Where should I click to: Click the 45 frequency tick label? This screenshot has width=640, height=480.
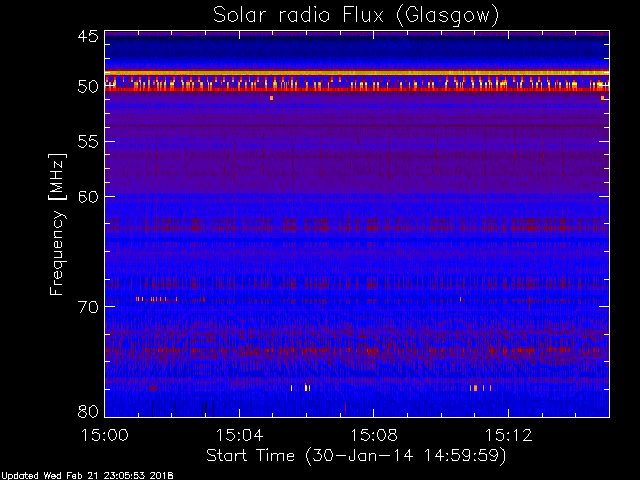coord(88,36)
